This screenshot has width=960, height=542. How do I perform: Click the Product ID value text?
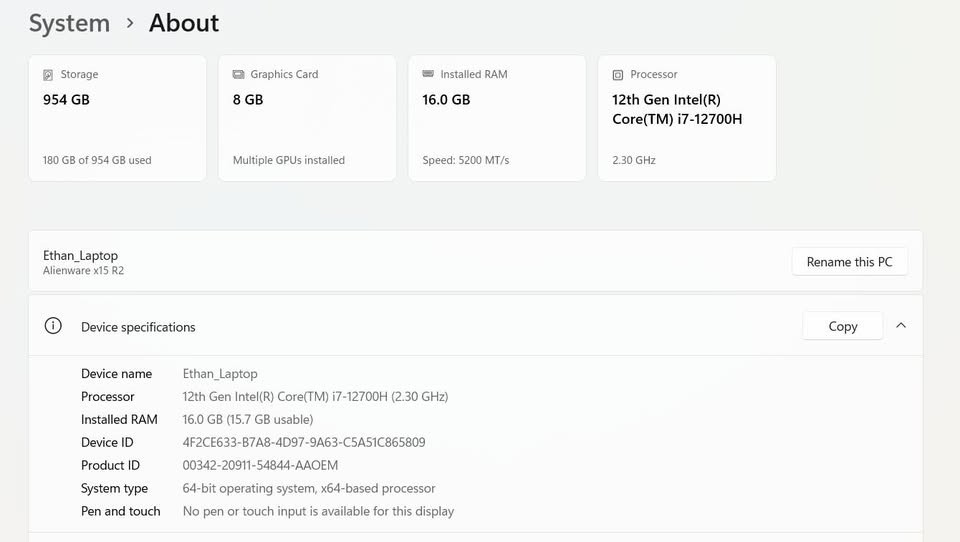pos(260,465)
